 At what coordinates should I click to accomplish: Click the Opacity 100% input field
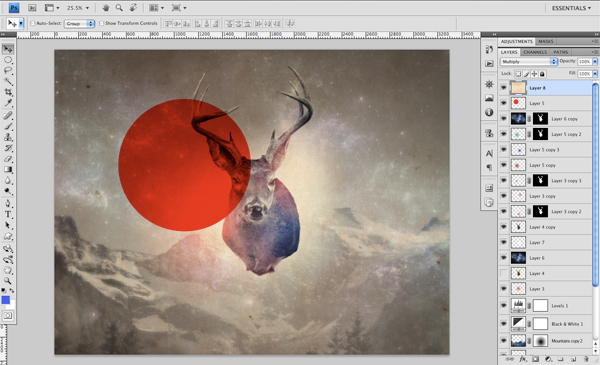tap(584, 62)
